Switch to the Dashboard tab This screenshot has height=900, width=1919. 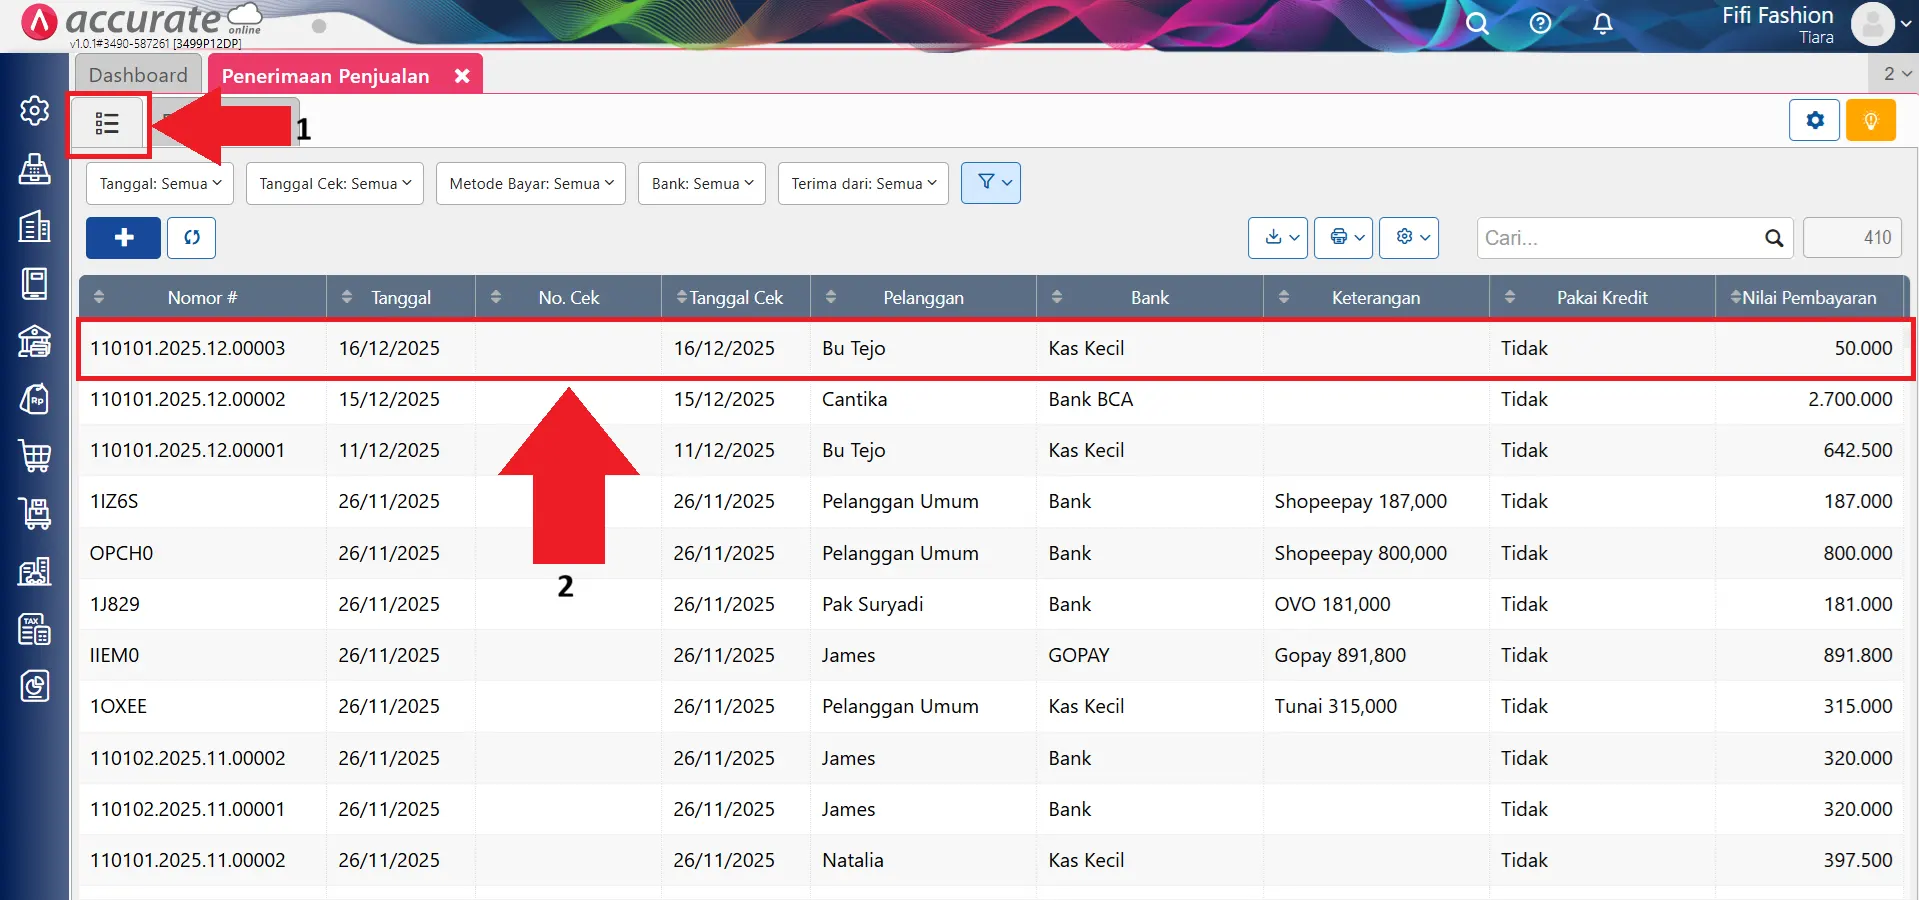[138, 75]
